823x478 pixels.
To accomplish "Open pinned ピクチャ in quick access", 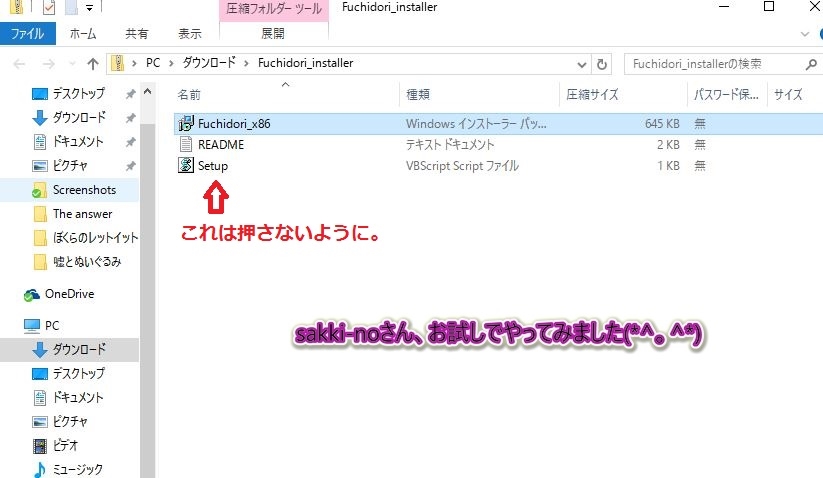I will 70,166.
